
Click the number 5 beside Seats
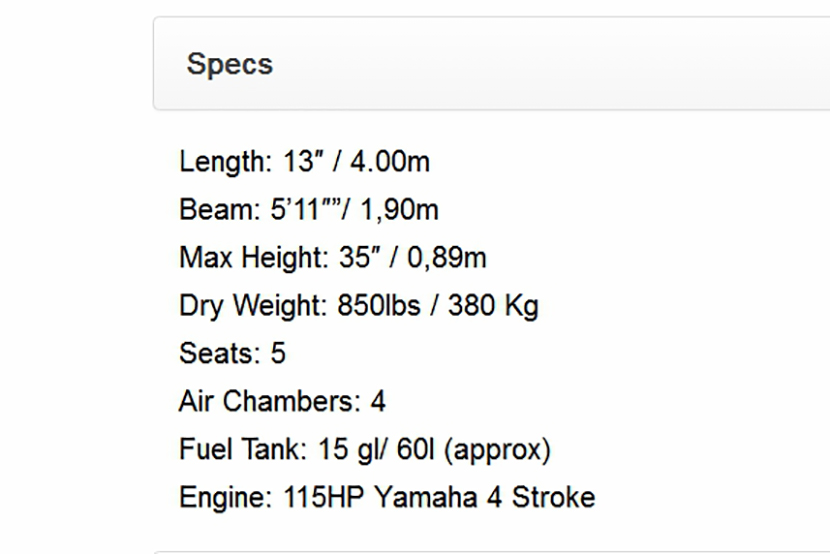[x=277, y=353]
